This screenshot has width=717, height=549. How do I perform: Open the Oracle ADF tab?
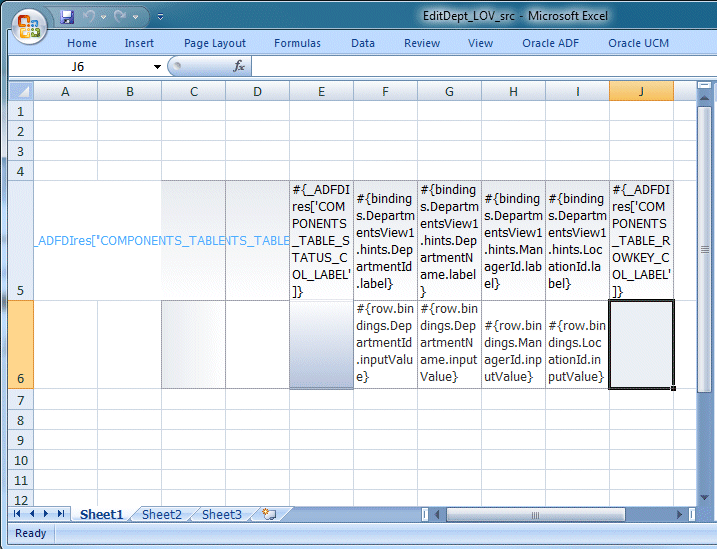coord(551,43)
